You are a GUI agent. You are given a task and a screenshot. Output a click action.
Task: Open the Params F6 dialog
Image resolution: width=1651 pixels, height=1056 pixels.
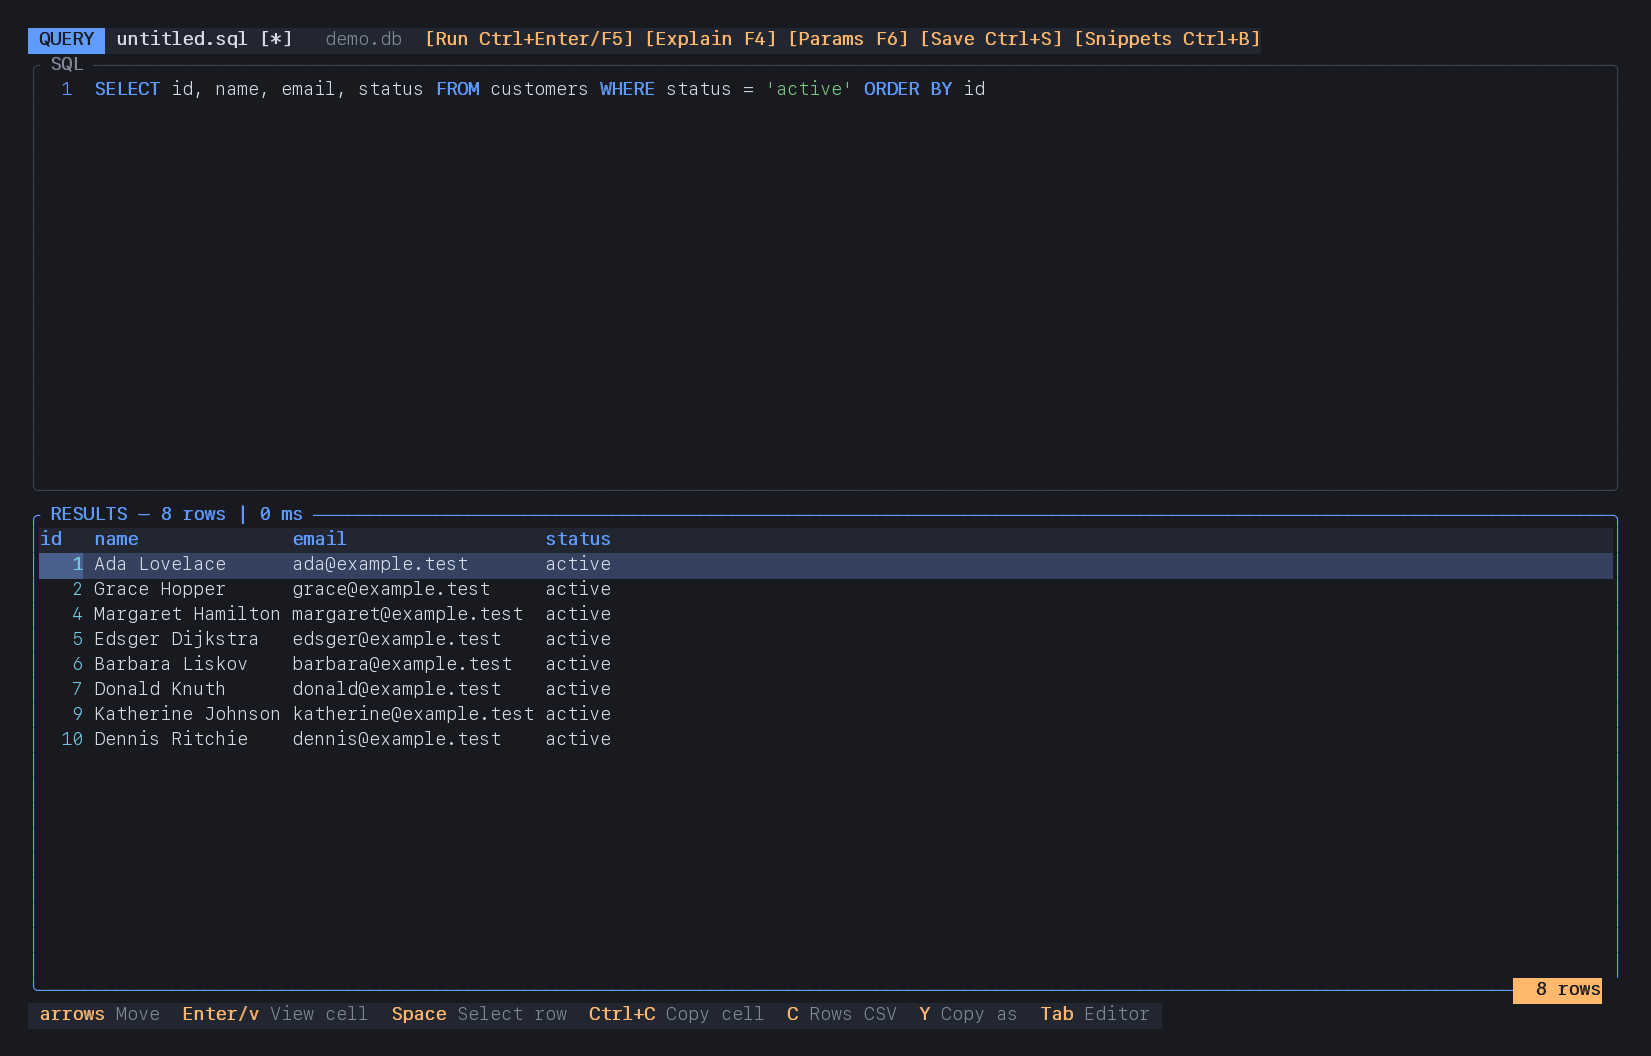pos(848,39)
